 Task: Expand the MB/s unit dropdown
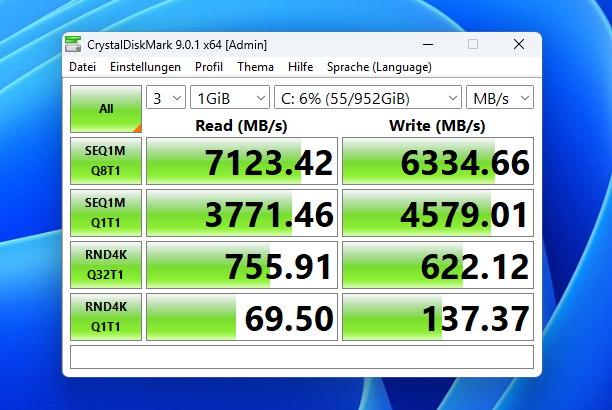click(x=500, y=97)
